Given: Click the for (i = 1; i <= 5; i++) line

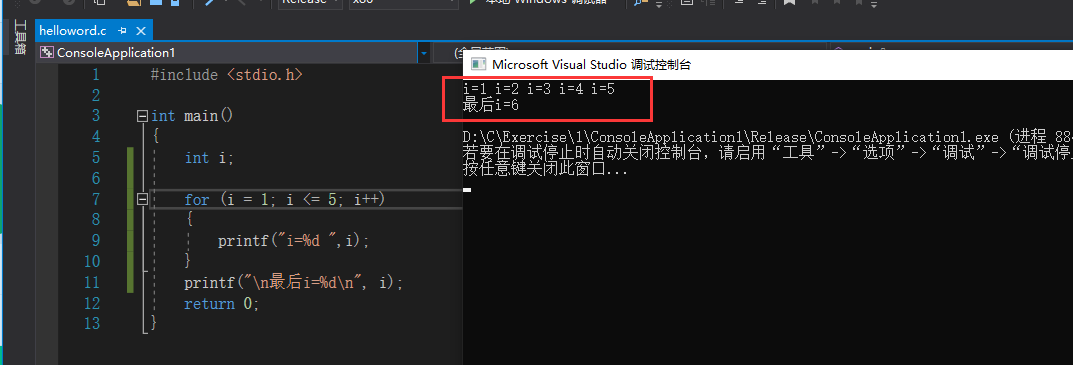Looking at the screenshot, I should tap(285, 199).
